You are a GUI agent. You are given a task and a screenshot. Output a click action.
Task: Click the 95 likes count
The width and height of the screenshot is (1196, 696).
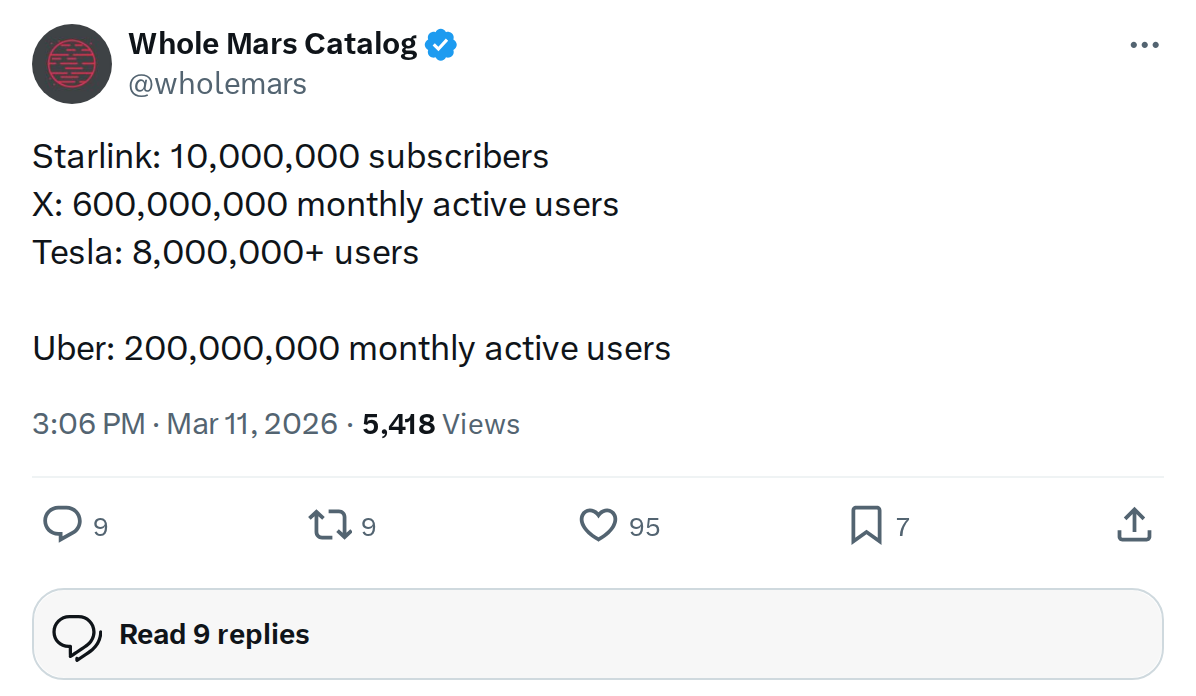coord(646,526)
